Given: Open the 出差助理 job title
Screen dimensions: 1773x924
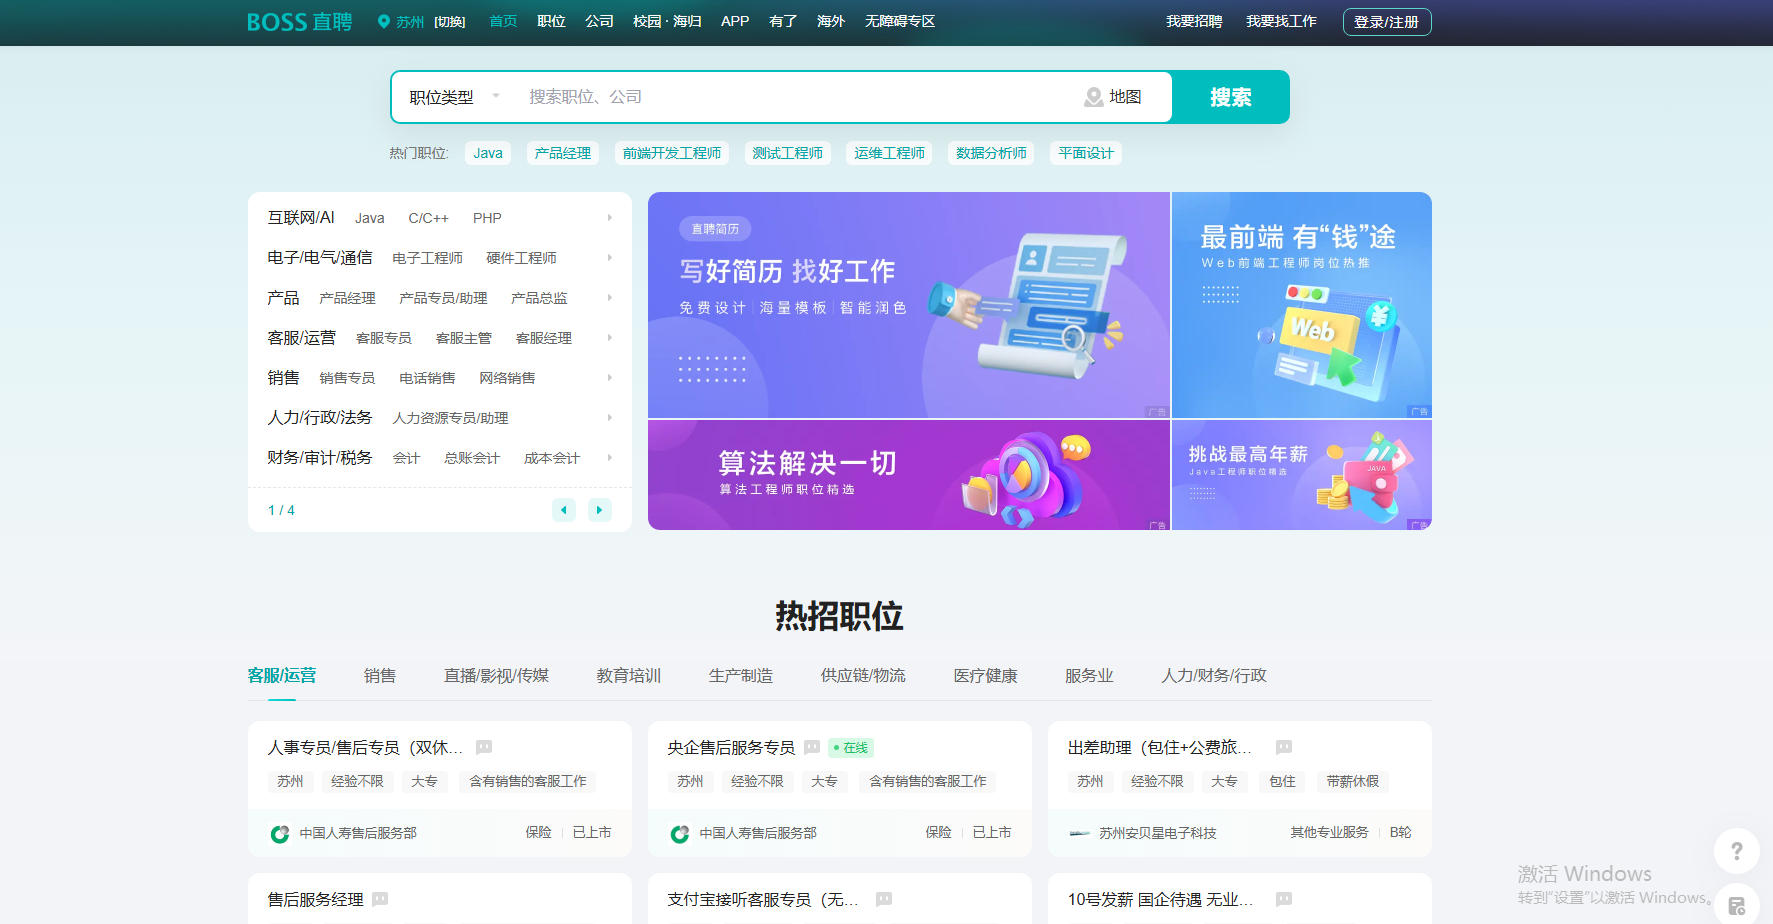Looking at the screenshot, I should tap(1159, 747).
